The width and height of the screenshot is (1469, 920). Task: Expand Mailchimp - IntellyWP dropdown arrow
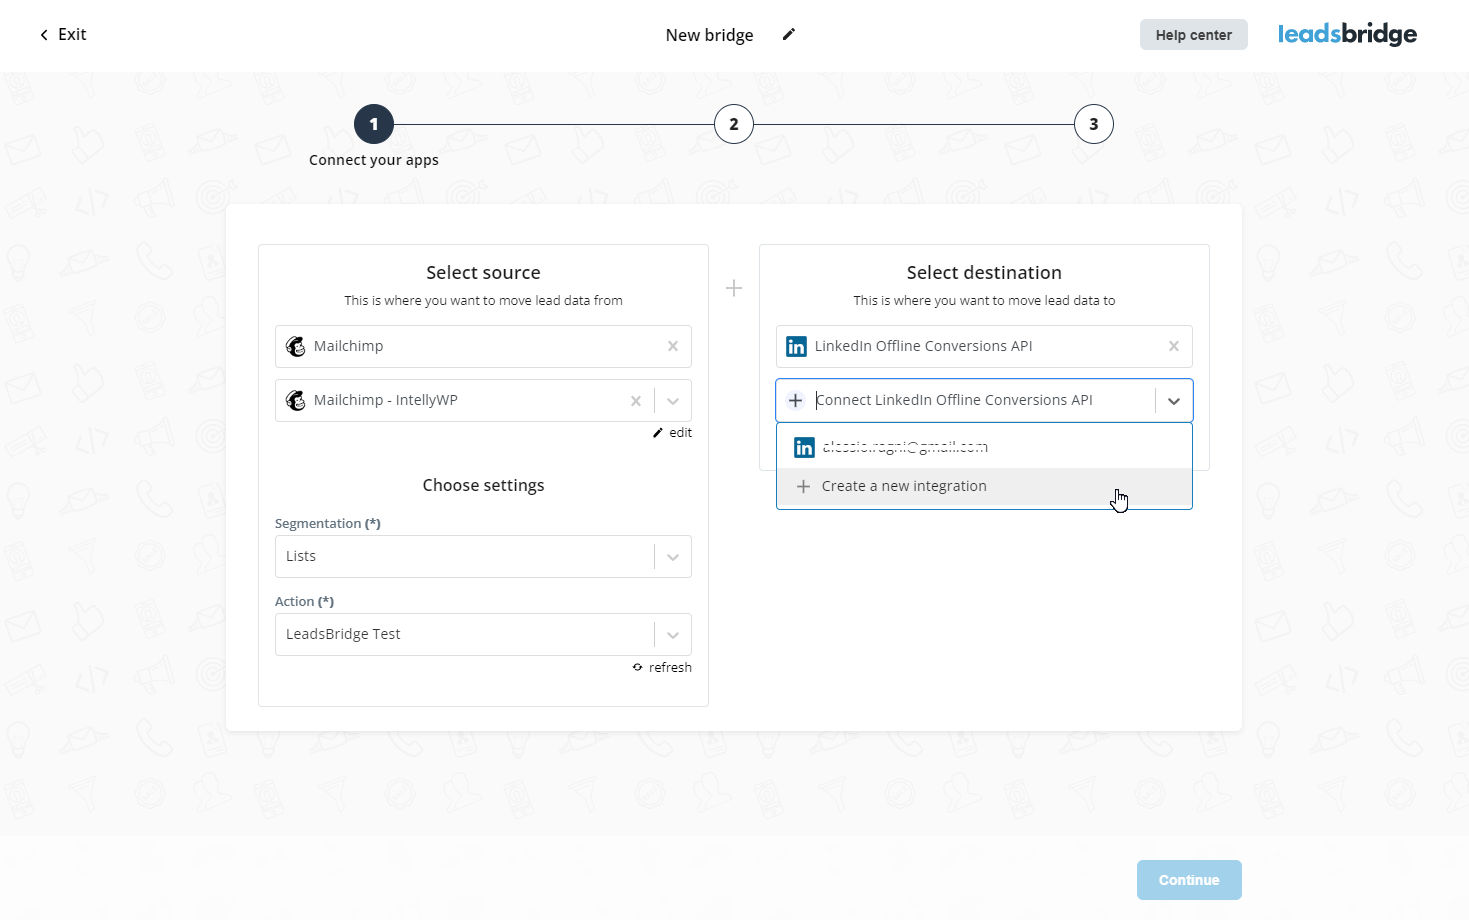(673, 400)
